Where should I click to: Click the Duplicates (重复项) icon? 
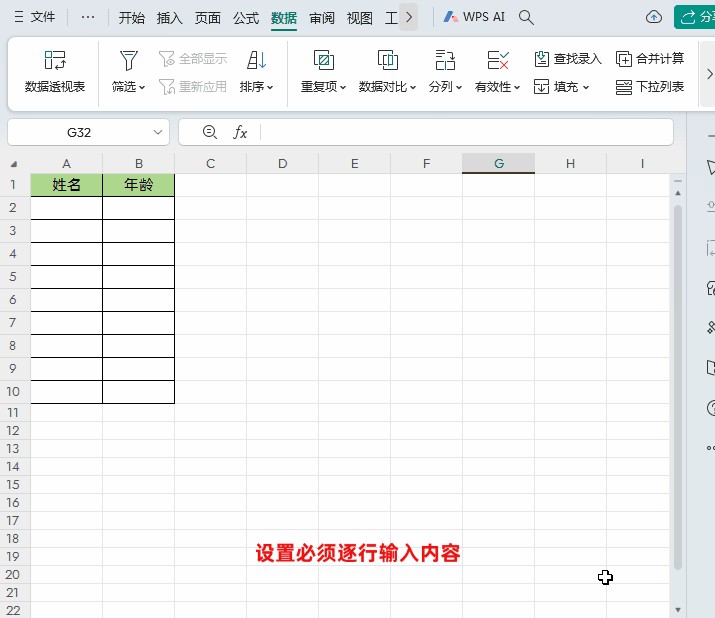323,61
